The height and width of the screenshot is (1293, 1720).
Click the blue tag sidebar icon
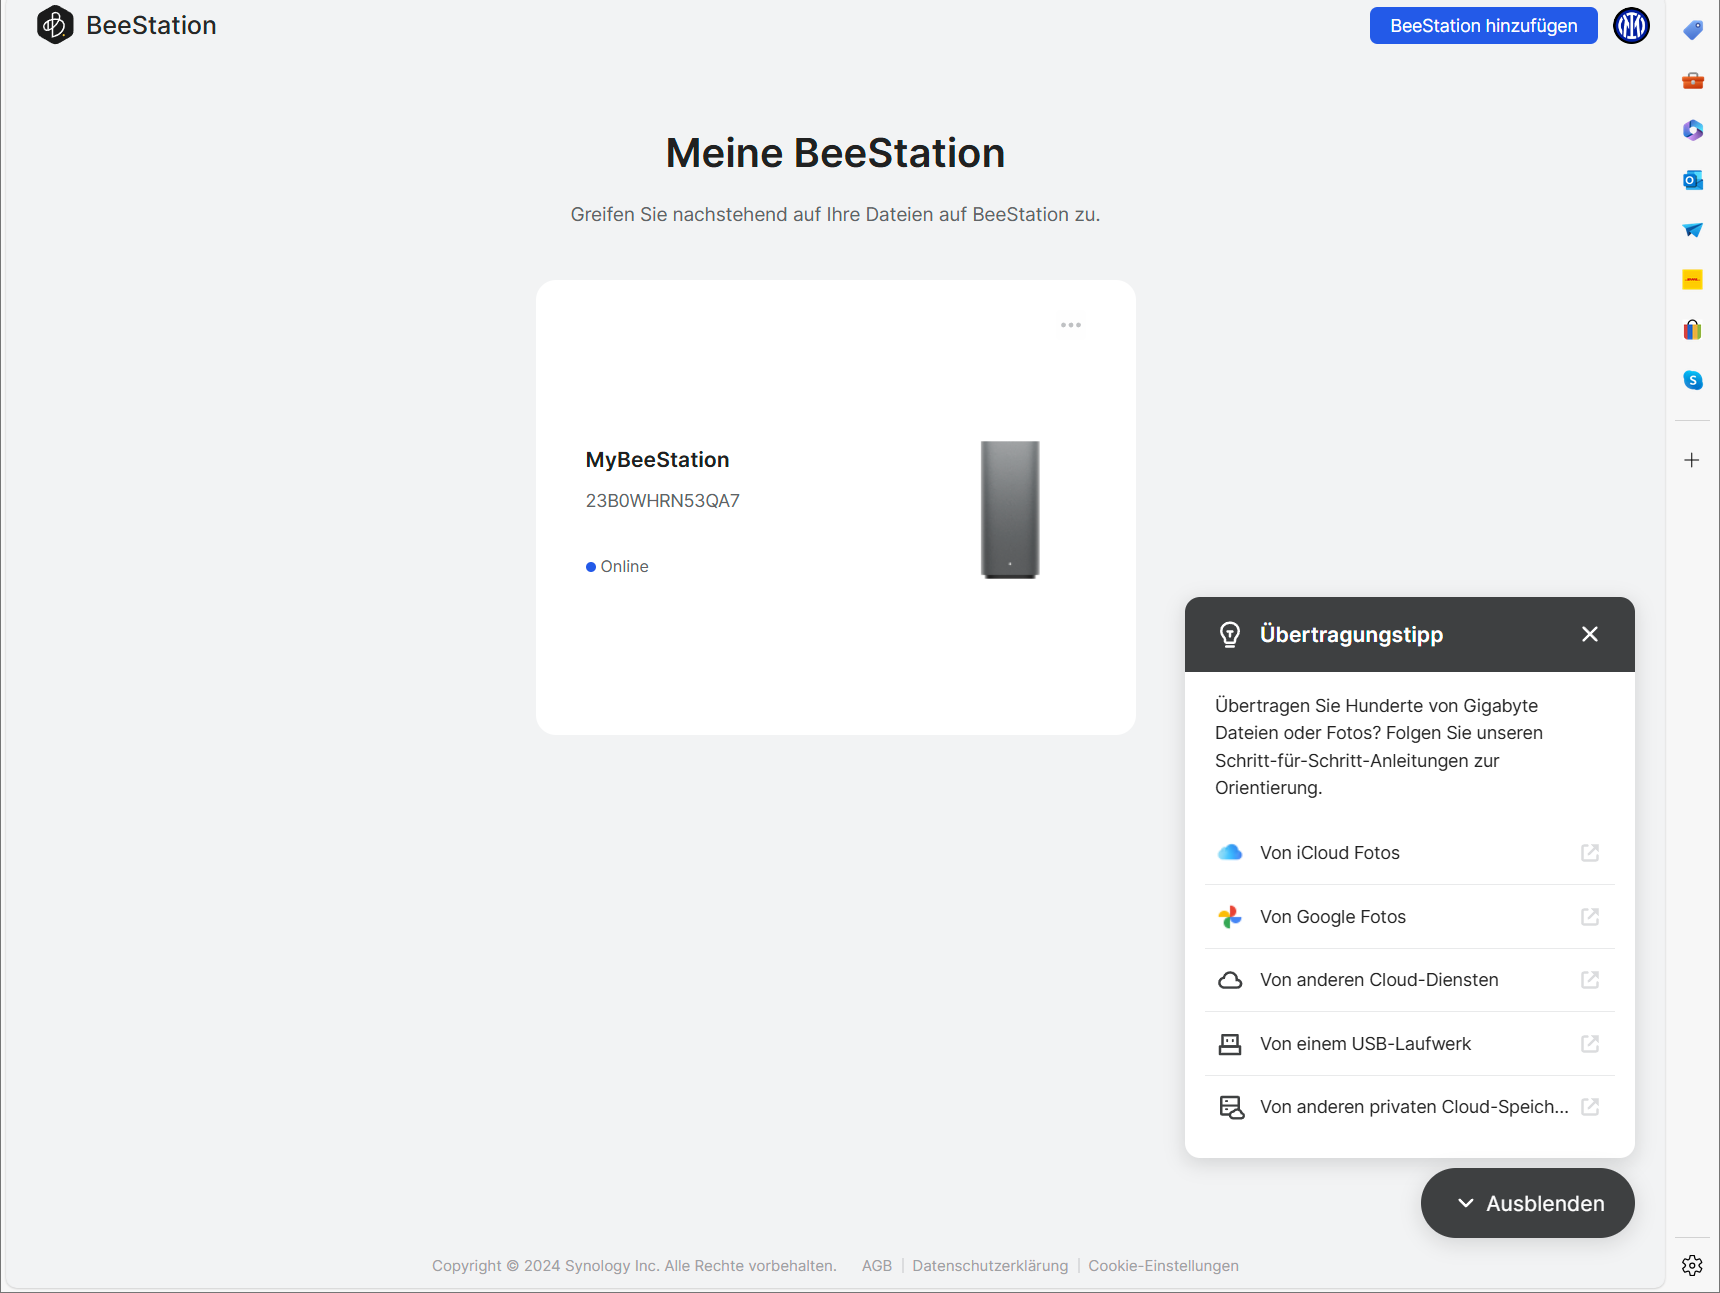coord(1692,30)
